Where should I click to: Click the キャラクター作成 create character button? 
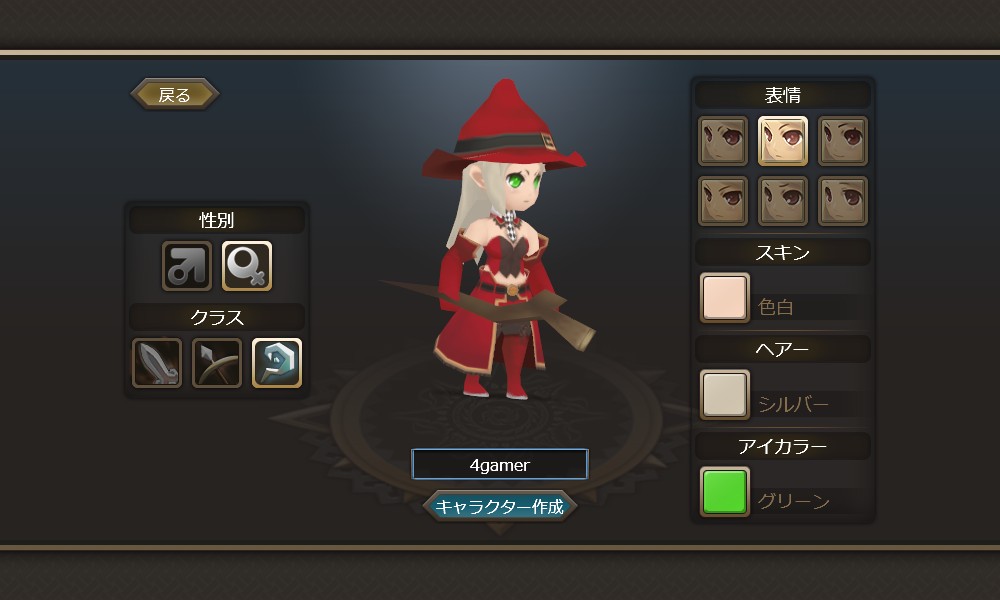click(x=499, y=506)
